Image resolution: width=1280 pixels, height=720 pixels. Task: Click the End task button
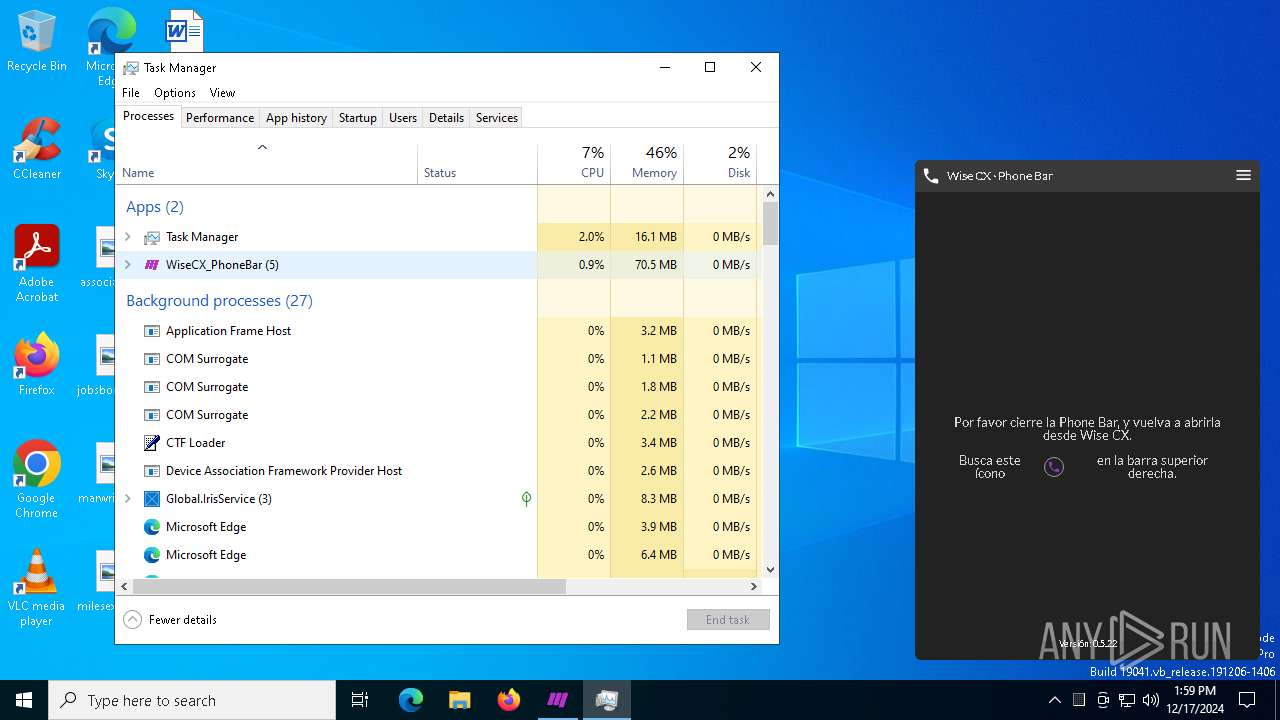click(728, 620)
